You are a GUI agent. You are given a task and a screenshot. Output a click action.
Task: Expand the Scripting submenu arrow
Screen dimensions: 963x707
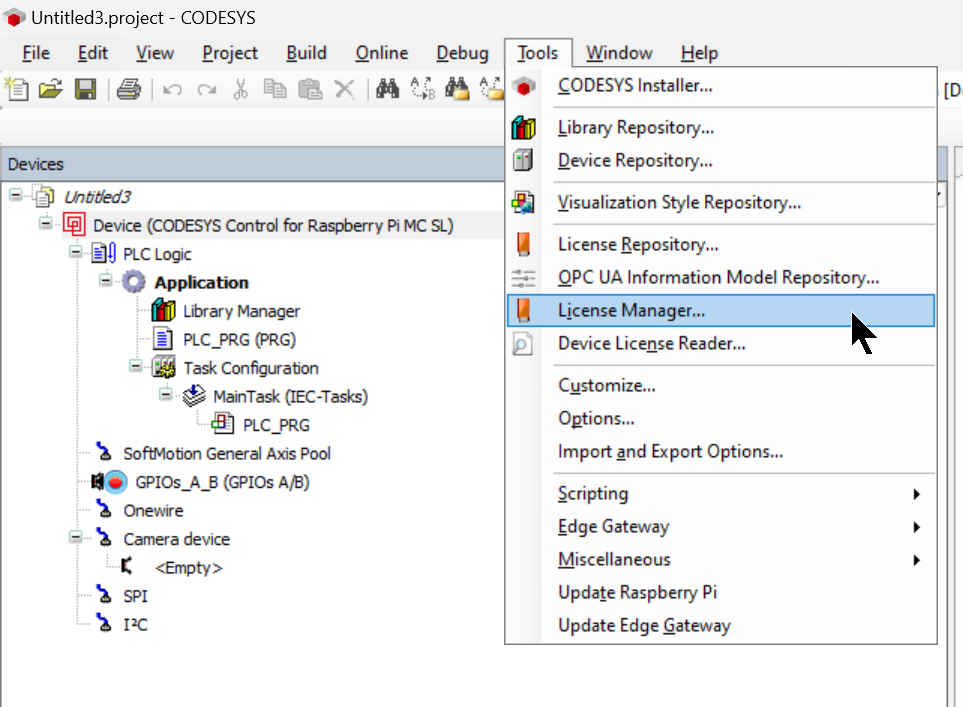coord(916,494)
